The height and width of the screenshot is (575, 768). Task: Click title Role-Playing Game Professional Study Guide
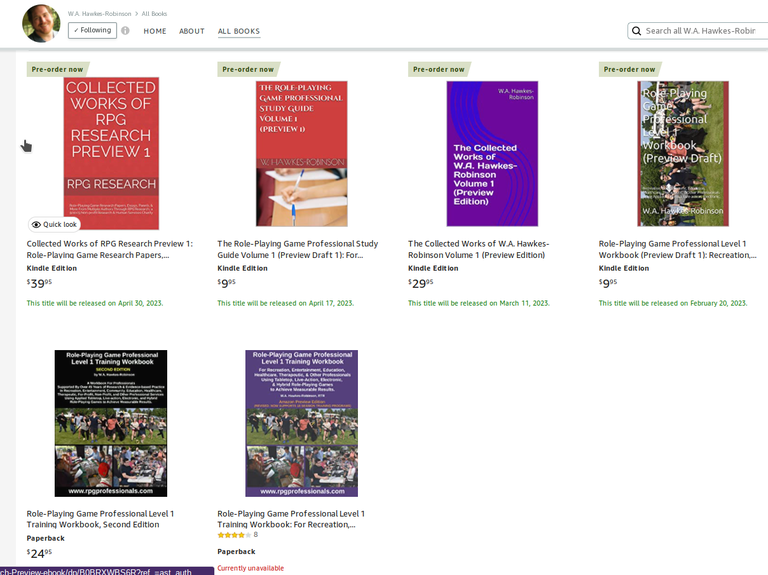(x=298, y=249)
